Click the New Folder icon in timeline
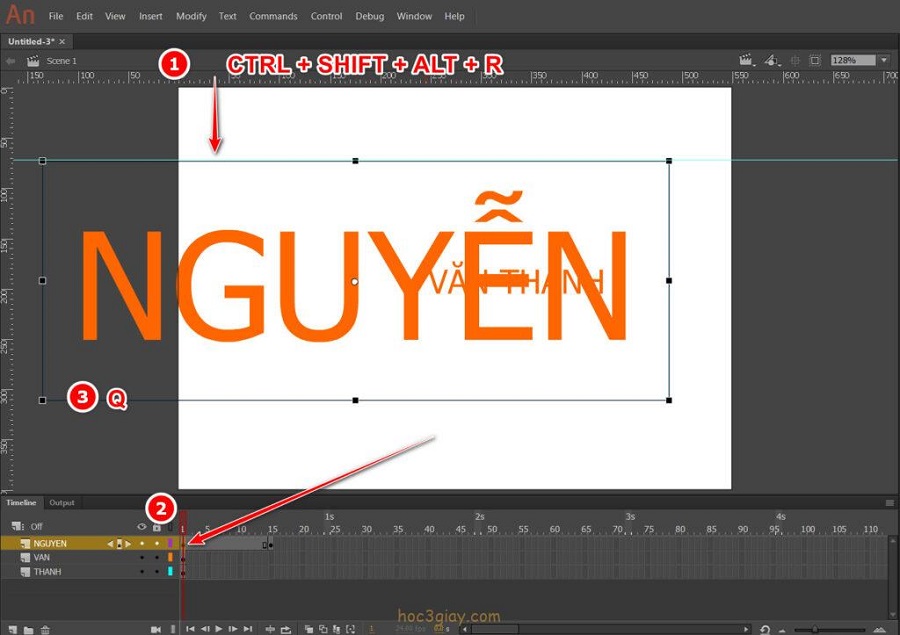Image resolution: width=900 pixels, height=635 pixels. pos(29,629)
